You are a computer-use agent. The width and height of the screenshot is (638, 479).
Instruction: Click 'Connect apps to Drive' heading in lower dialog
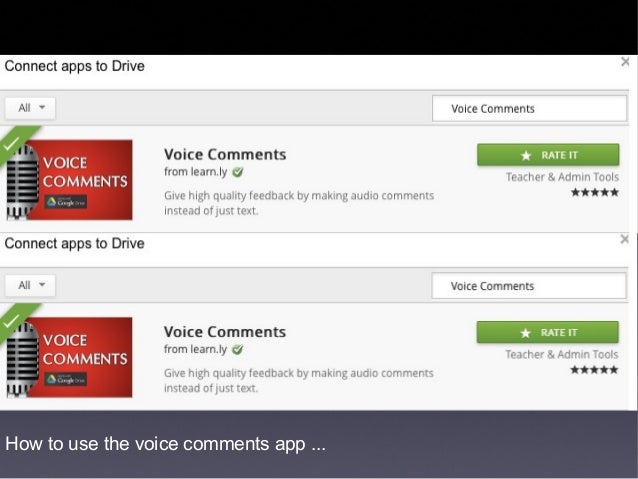coord(74,243)
